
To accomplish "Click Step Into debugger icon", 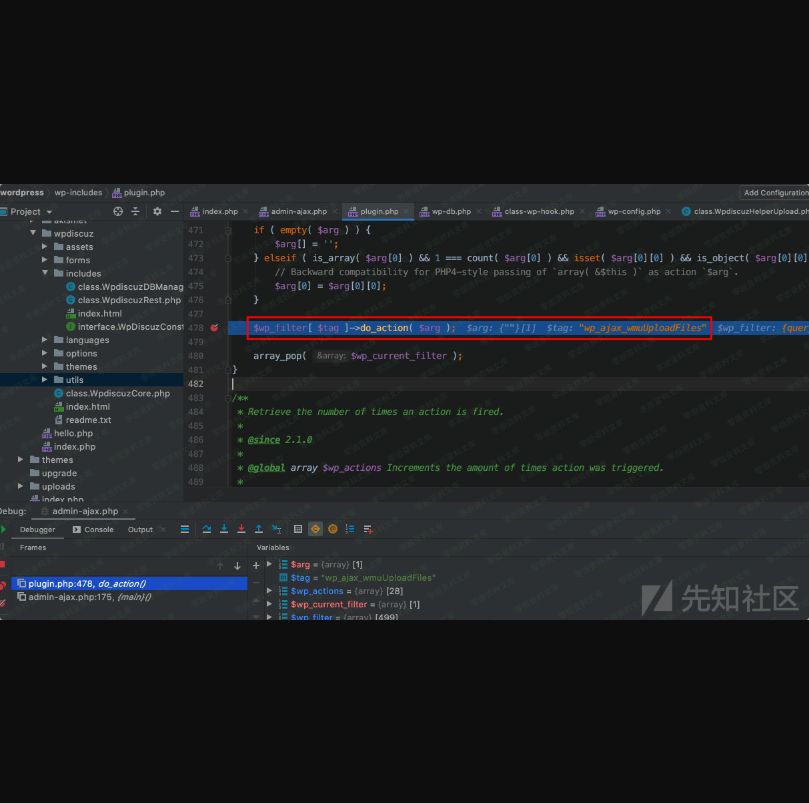I will click(224, 529).
